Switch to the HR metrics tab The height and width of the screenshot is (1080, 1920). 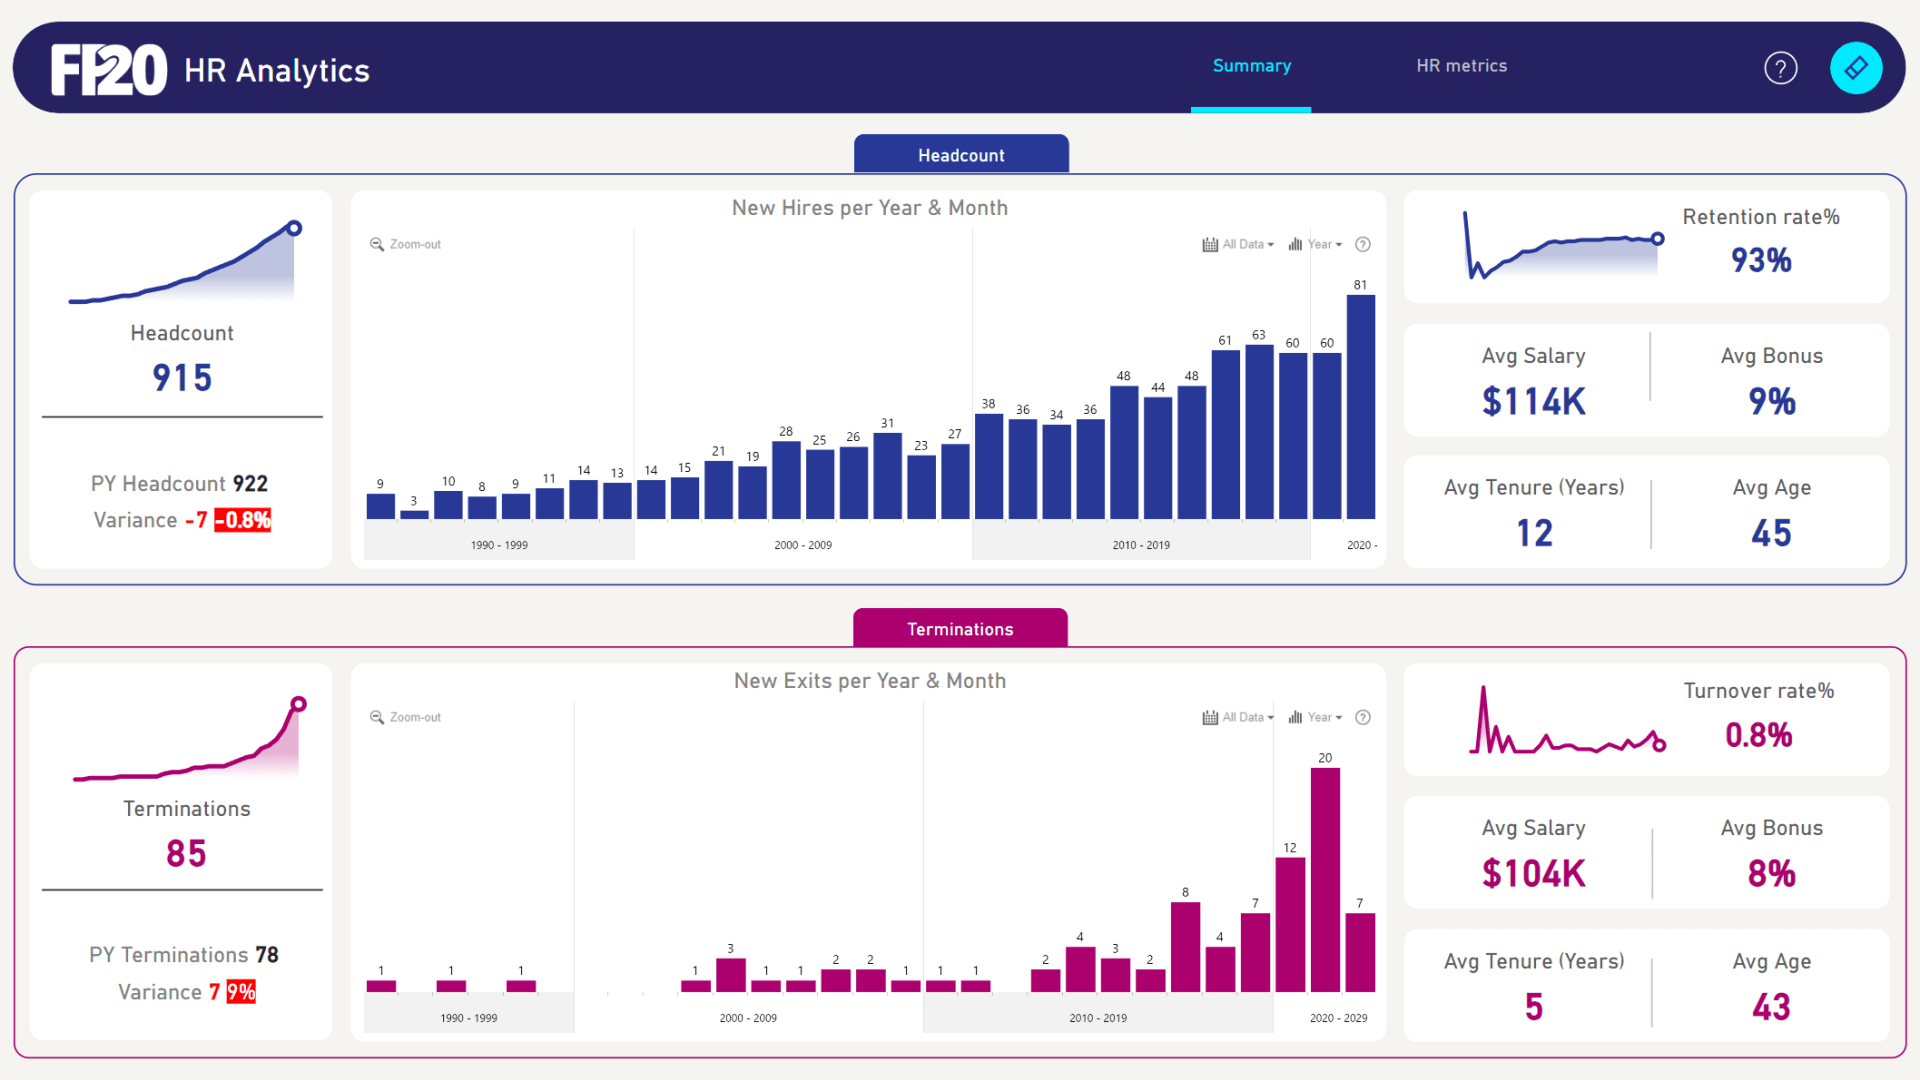tap(1461, 65)
